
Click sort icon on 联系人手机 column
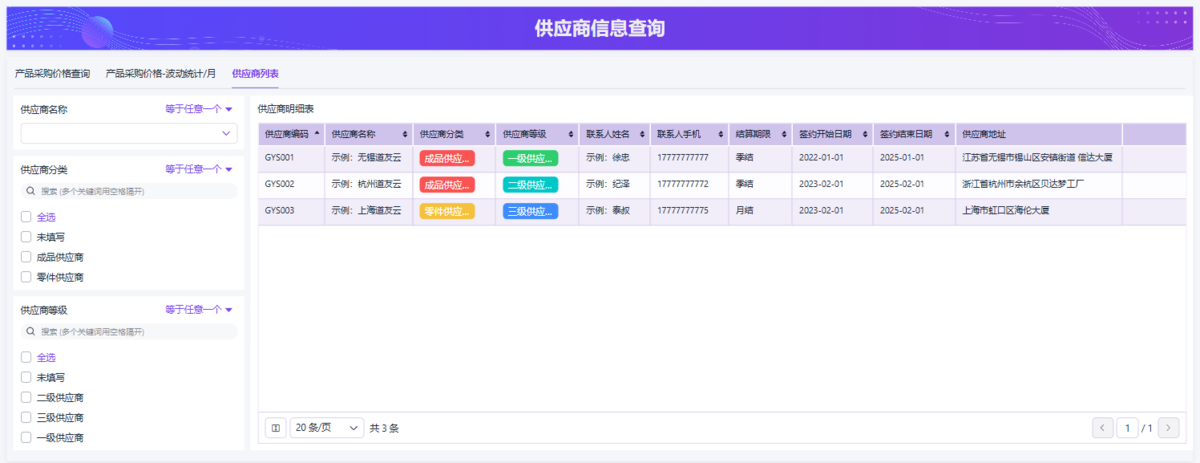coord(720,134)
